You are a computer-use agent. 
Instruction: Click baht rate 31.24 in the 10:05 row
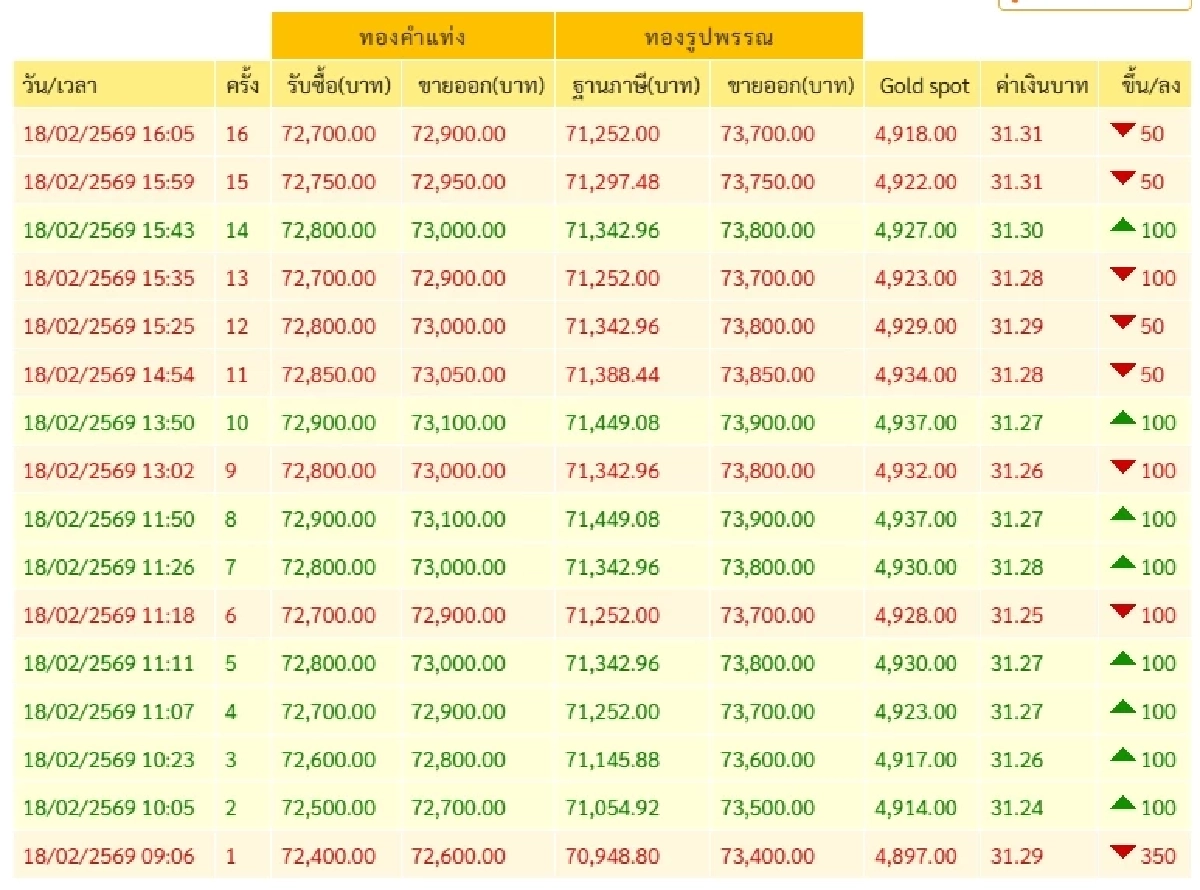[1017, 807]
